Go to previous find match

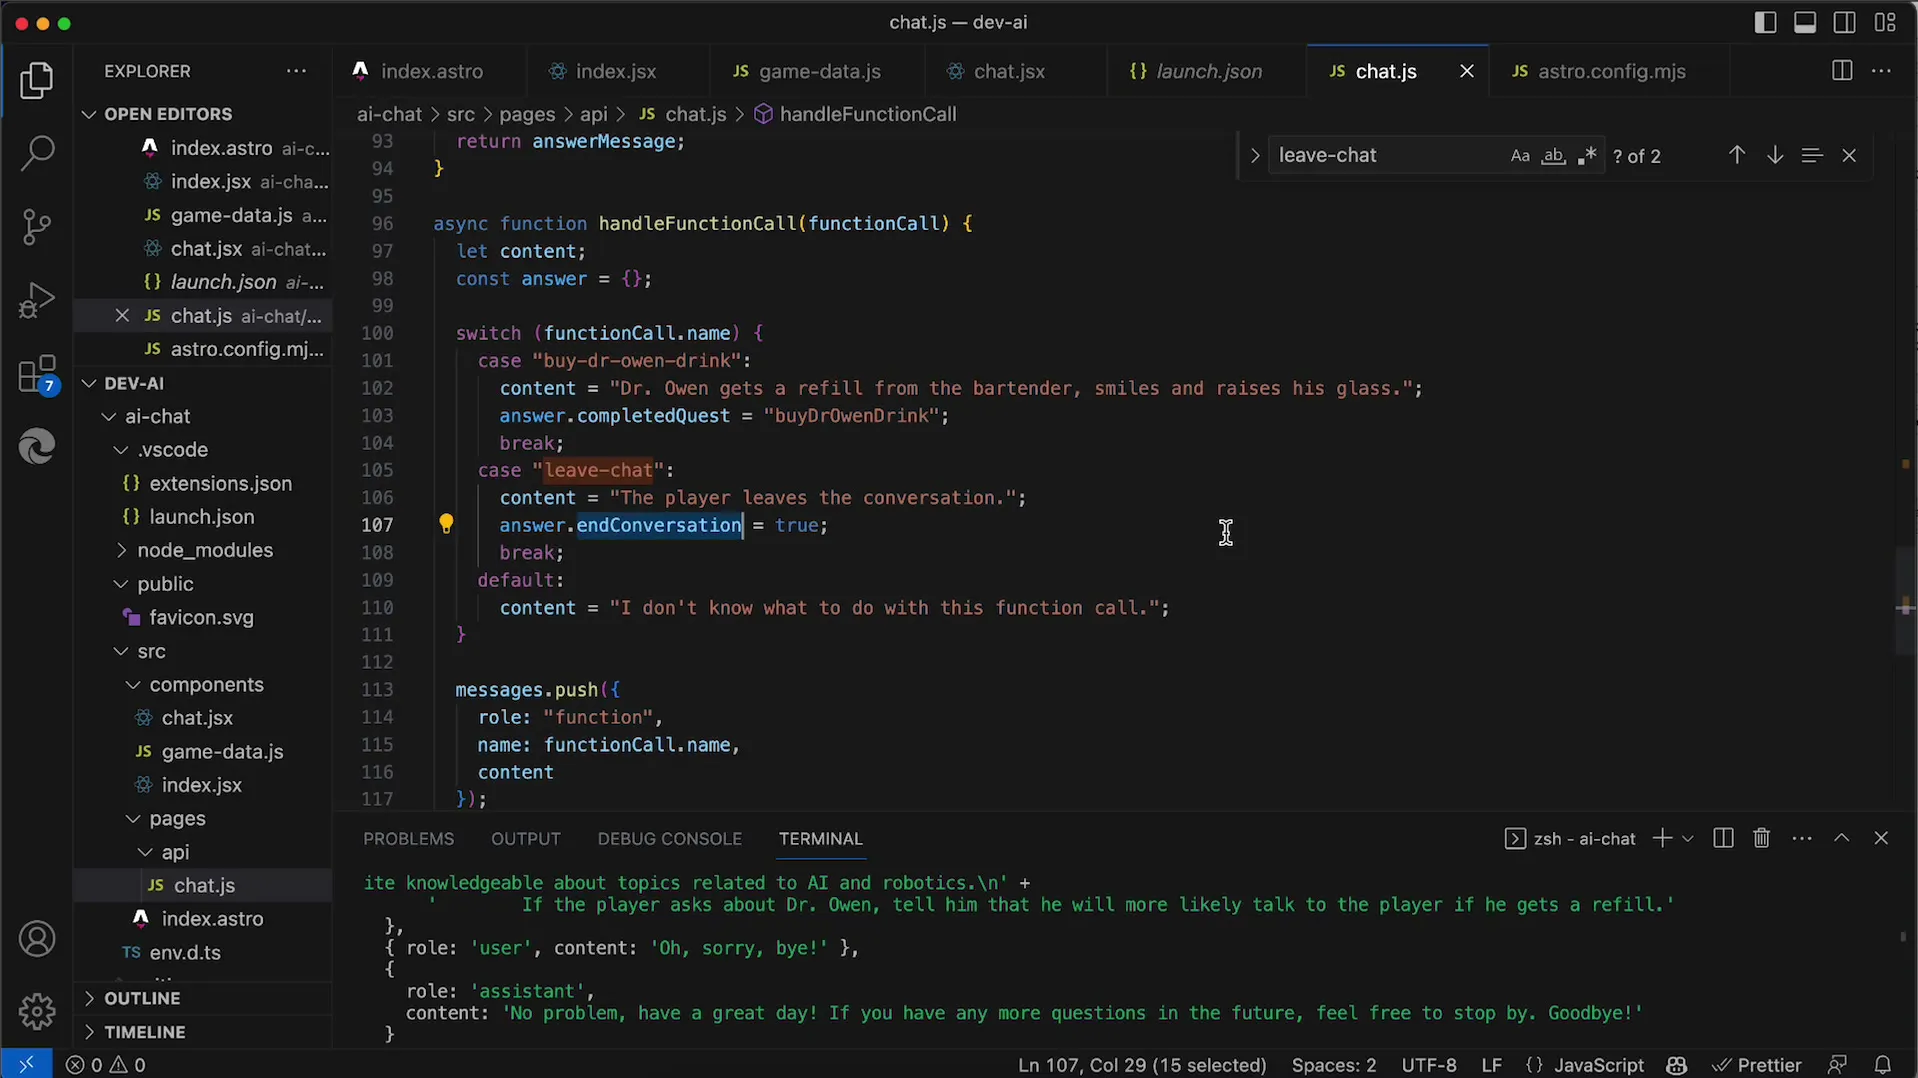(x=1737, y=155)
